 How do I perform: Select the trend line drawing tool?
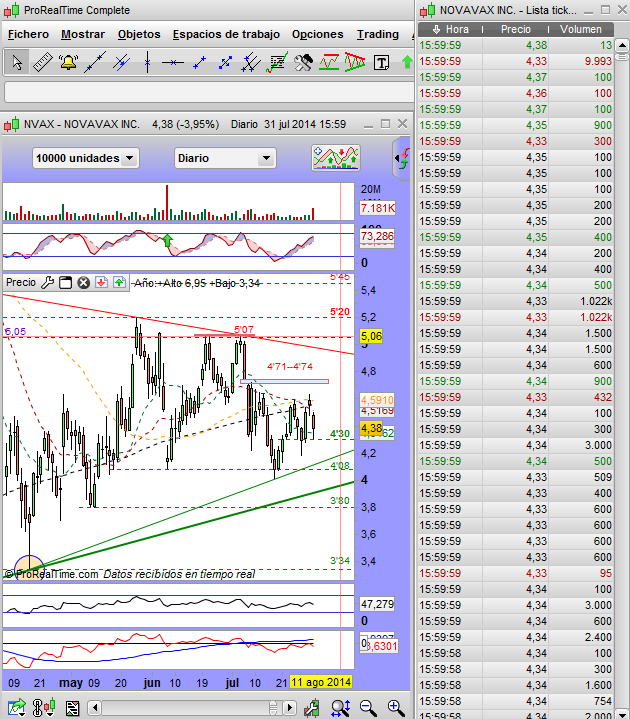pyautogui.click(x=95, y=62)
